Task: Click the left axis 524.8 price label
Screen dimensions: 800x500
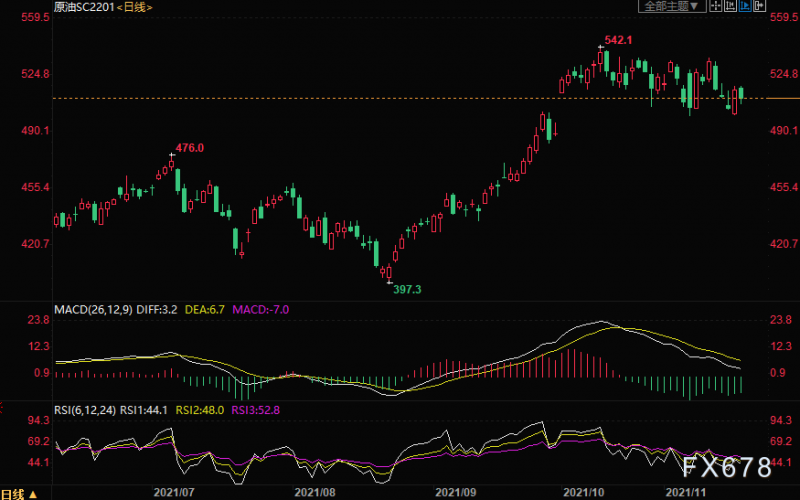Action: (x=35, y=74)
